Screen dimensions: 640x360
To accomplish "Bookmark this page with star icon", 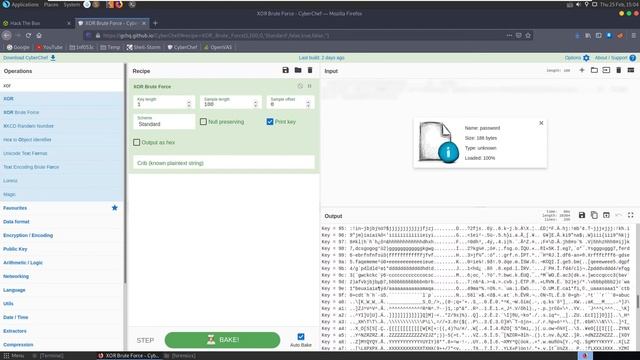I will tap(528, 36).
